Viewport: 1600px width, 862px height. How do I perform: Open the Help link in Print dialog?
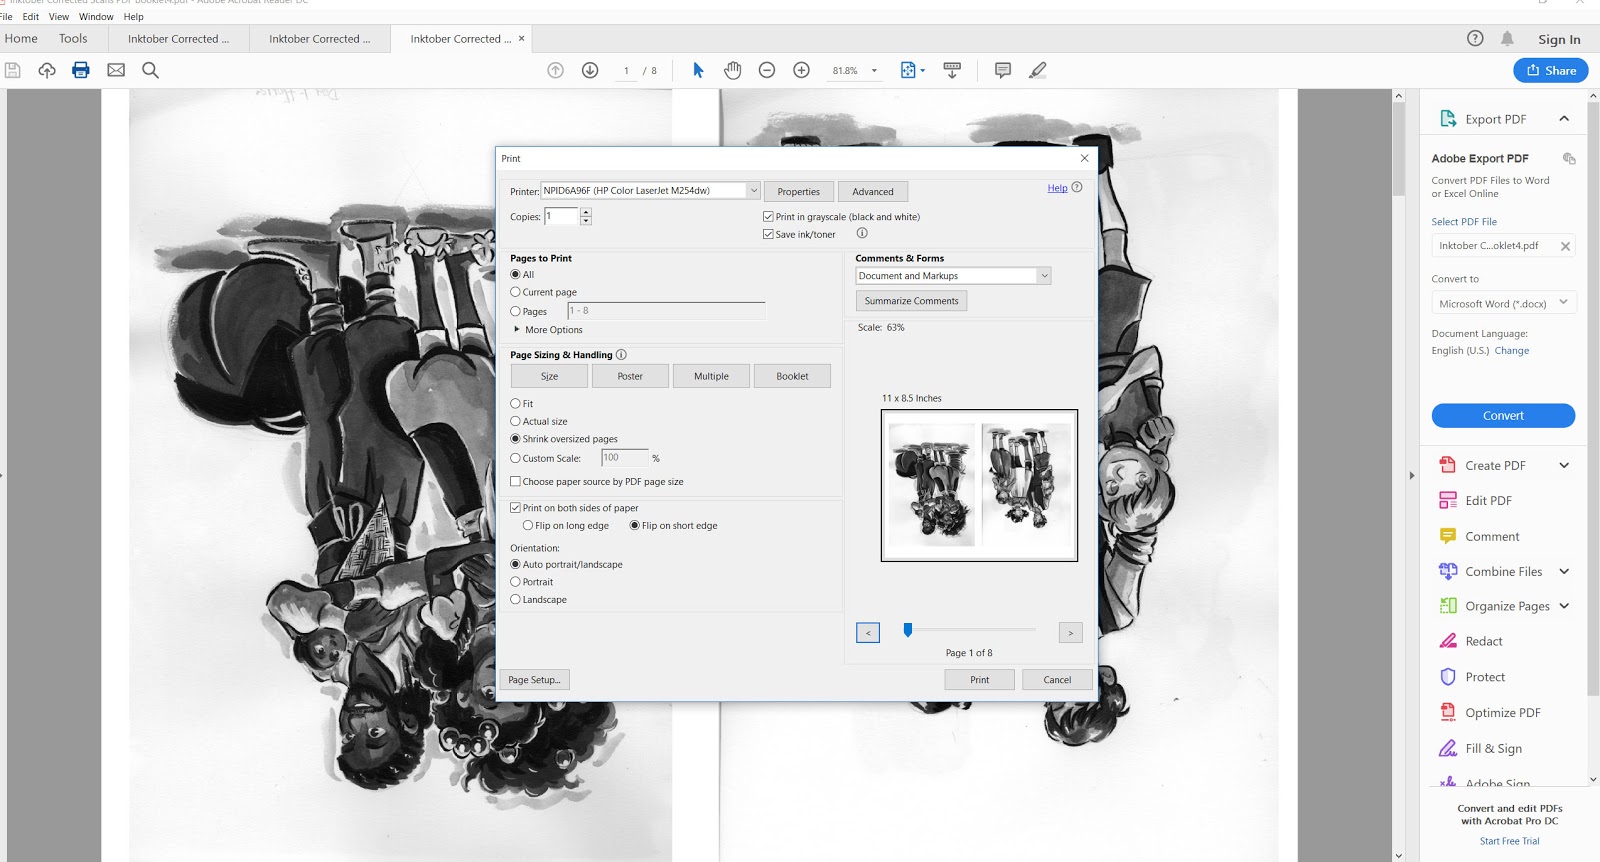(1057, 188)
